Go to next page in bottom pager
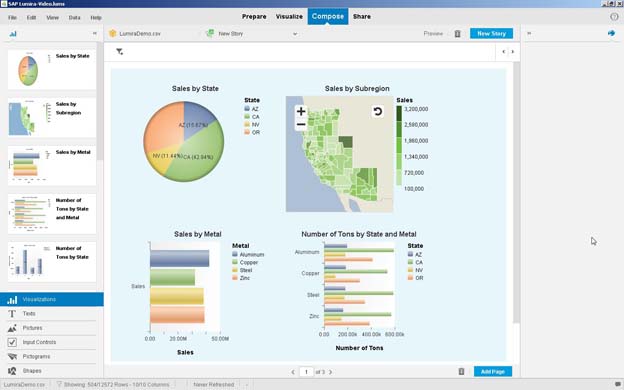The image size is (624, 390). [x=330, y=372]
